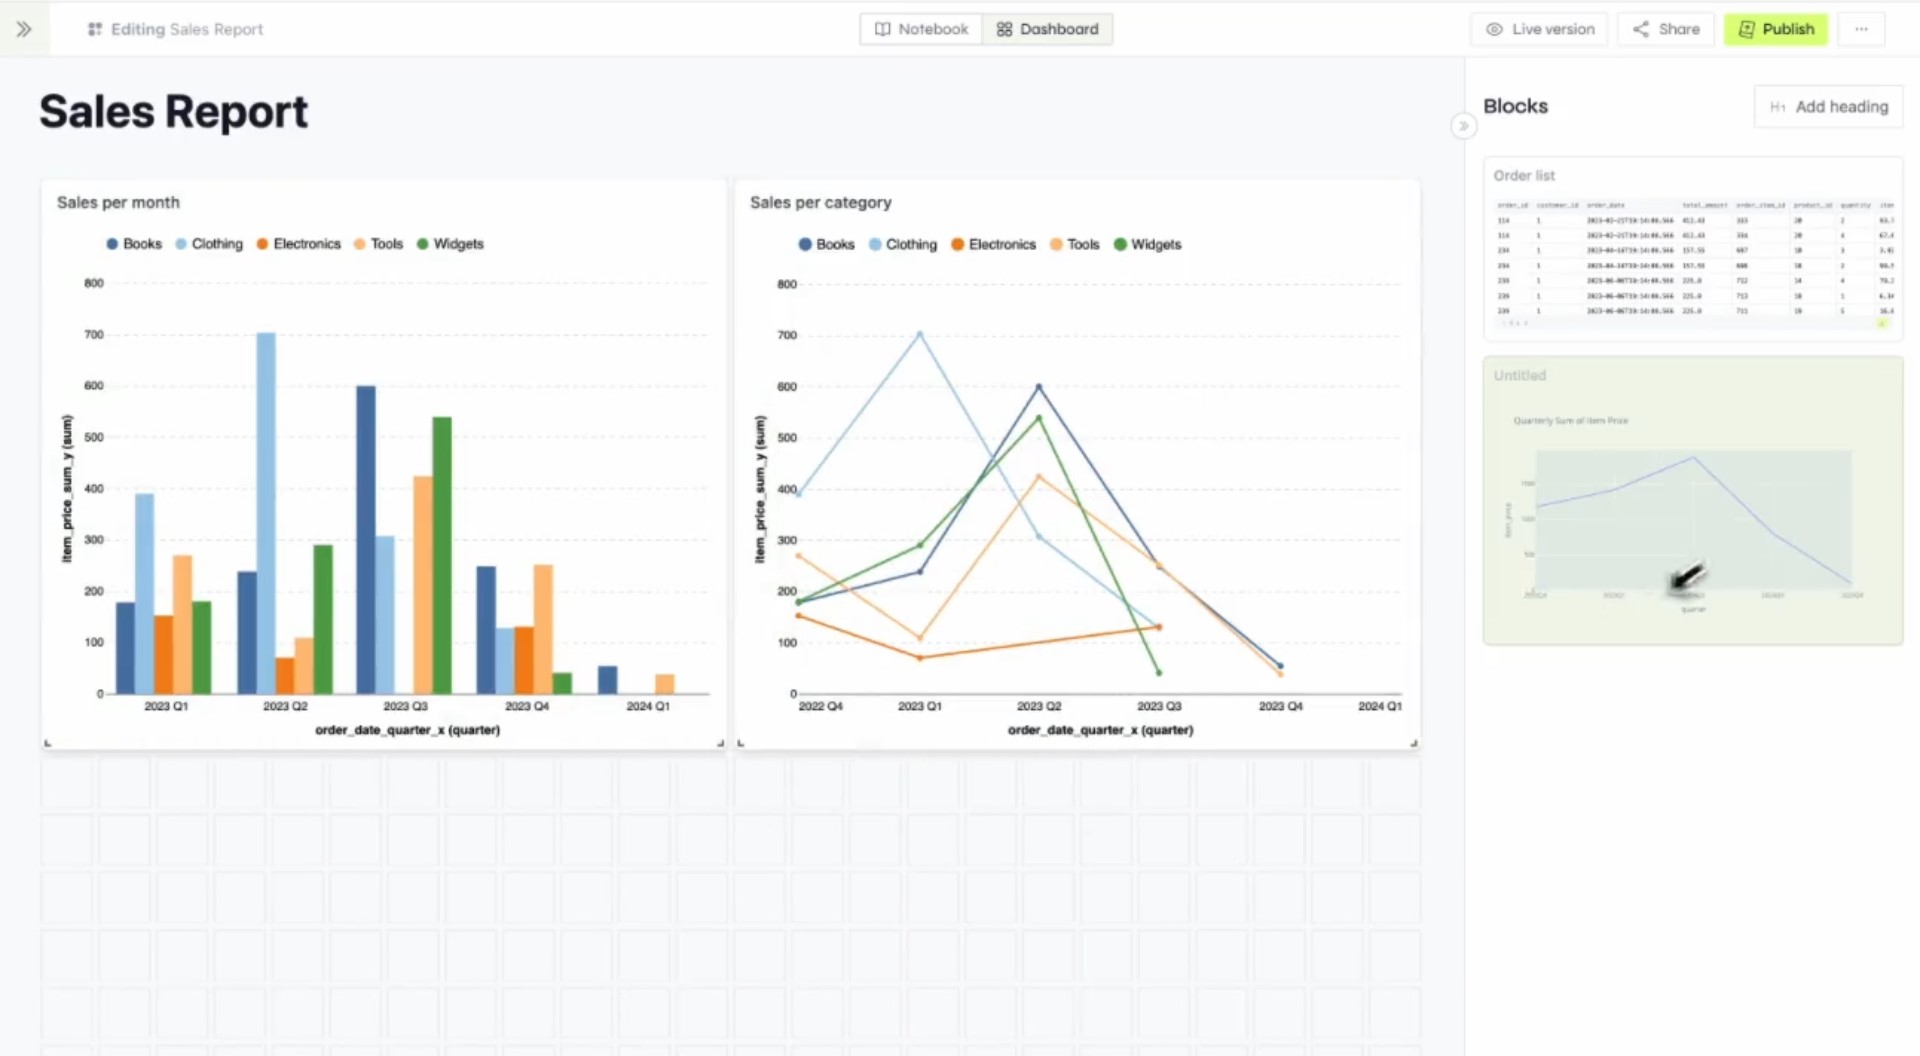Image resolution: width=1920 pixels, height=1056 pixels.
Task: Toggle Books in Sales per category legend
Action: tap(827, 244)
